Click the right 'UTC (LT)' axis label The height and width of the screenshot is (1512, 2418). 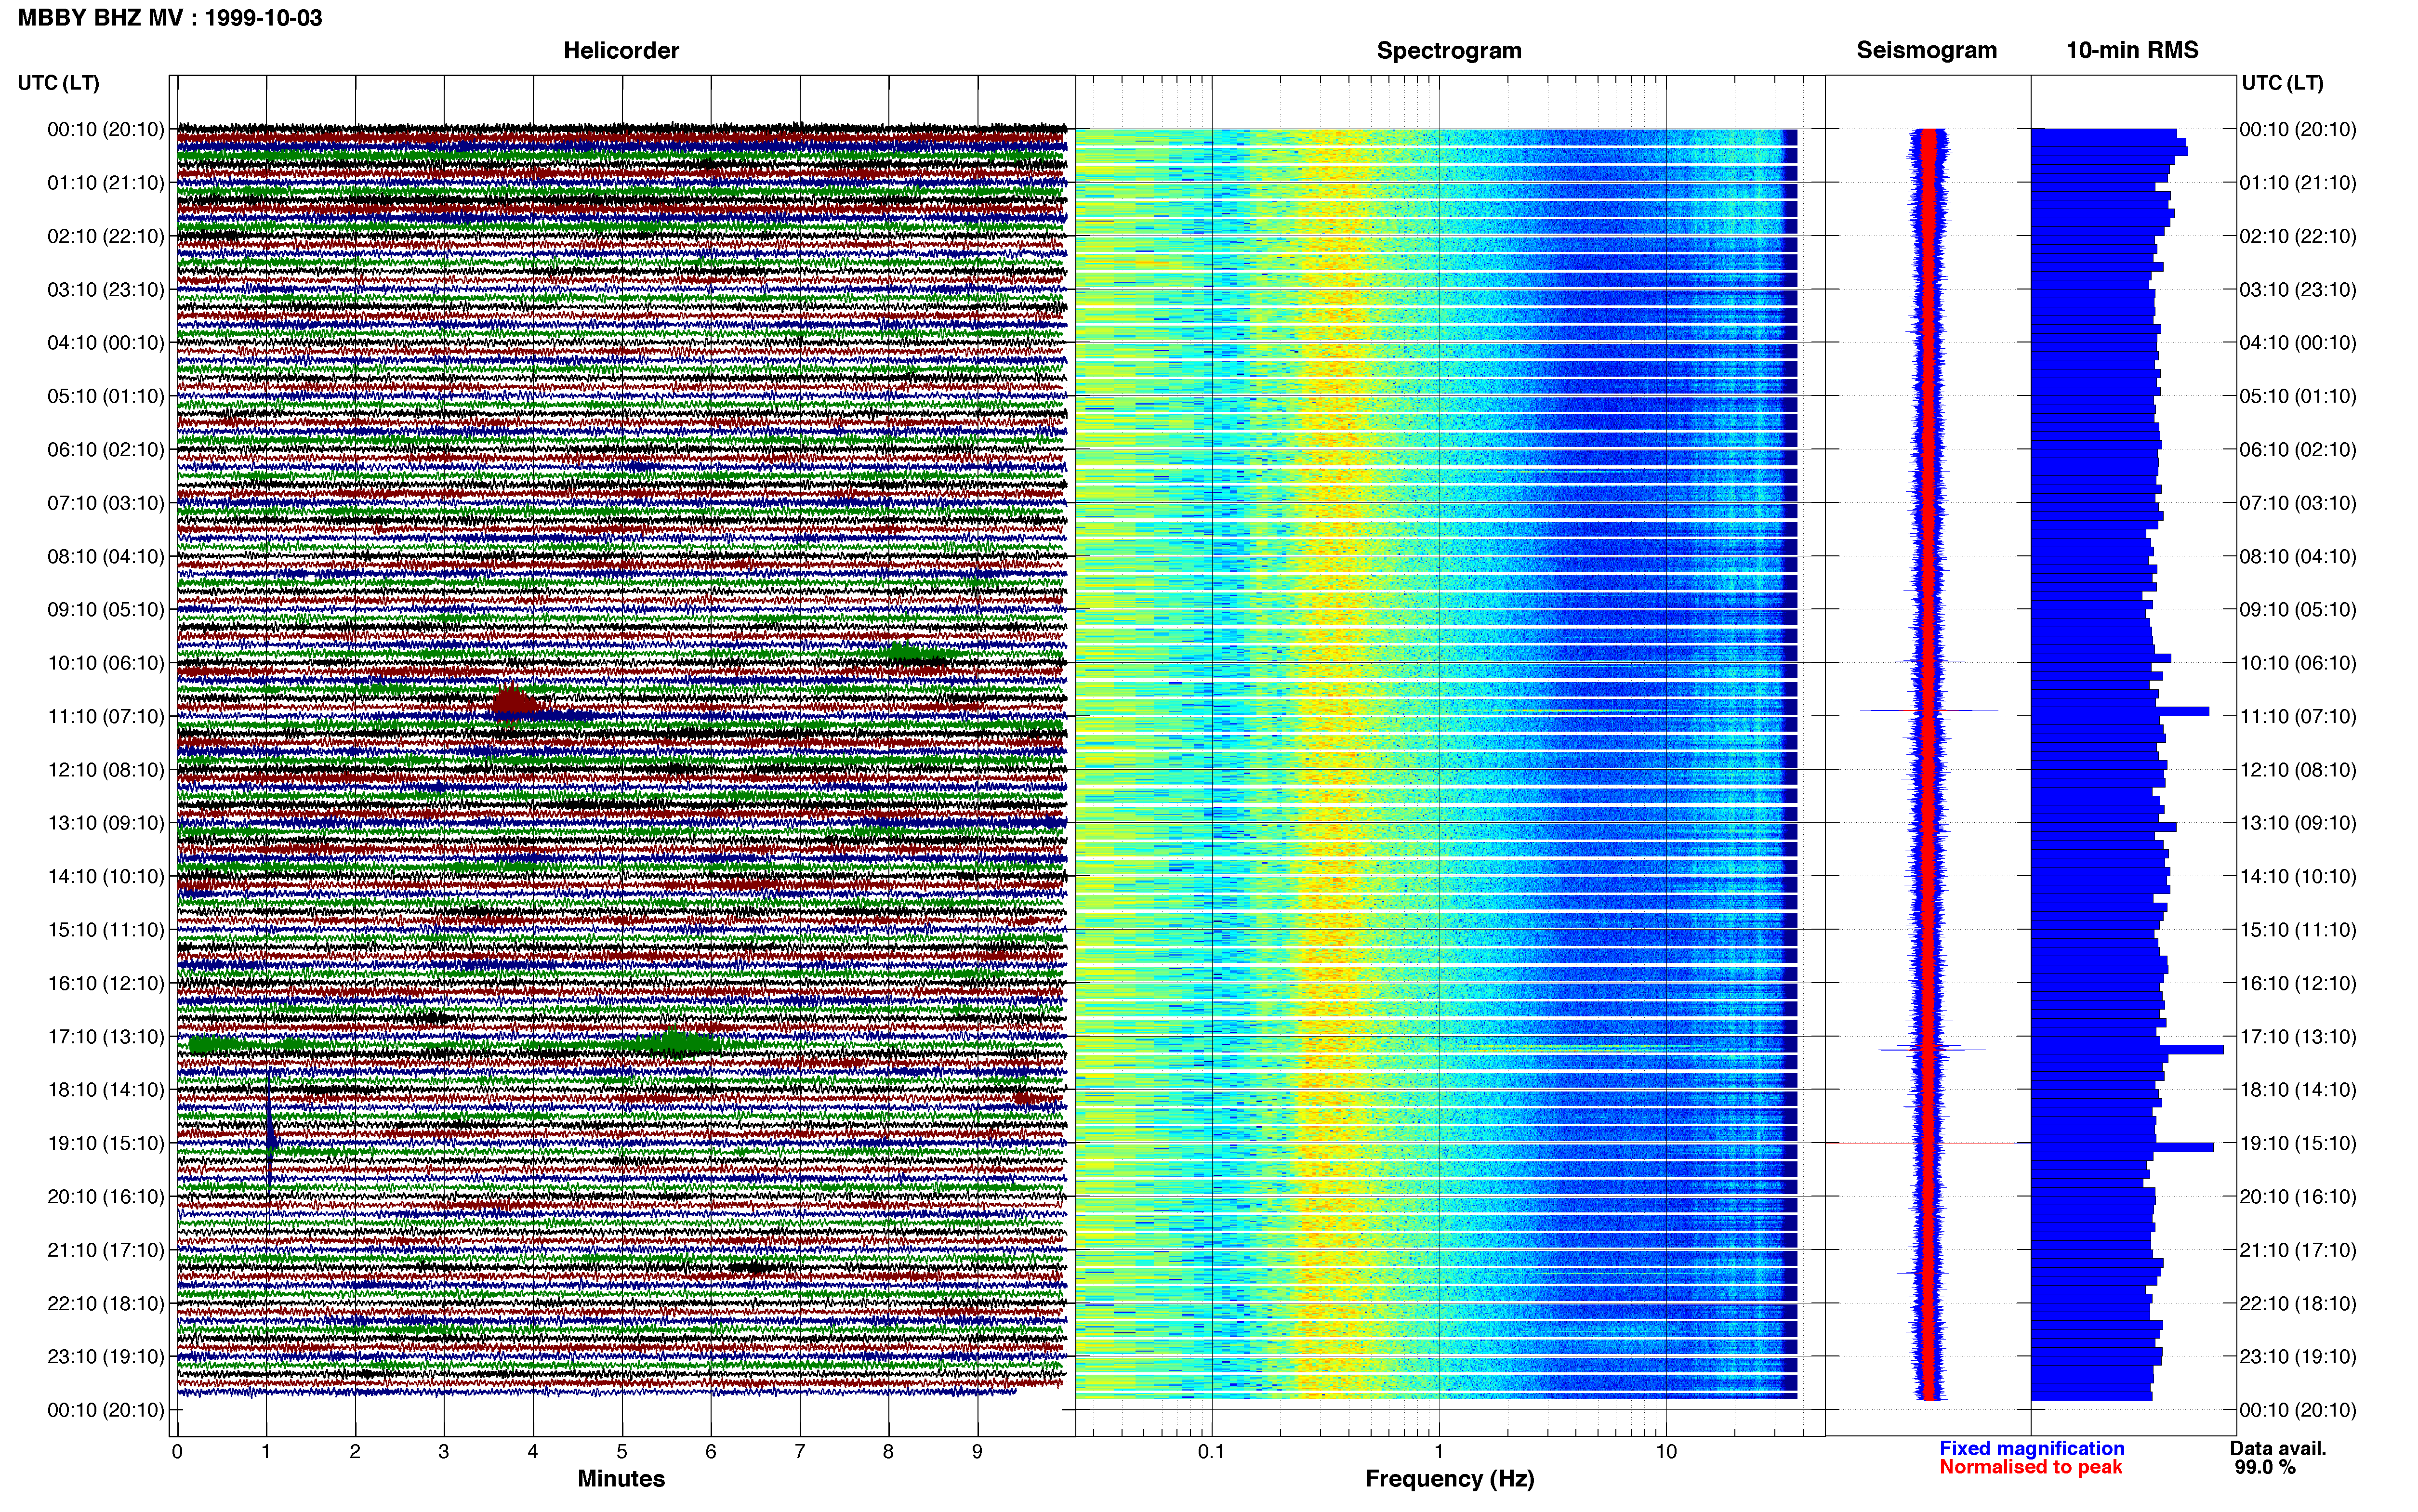(x=2282, y=83)
